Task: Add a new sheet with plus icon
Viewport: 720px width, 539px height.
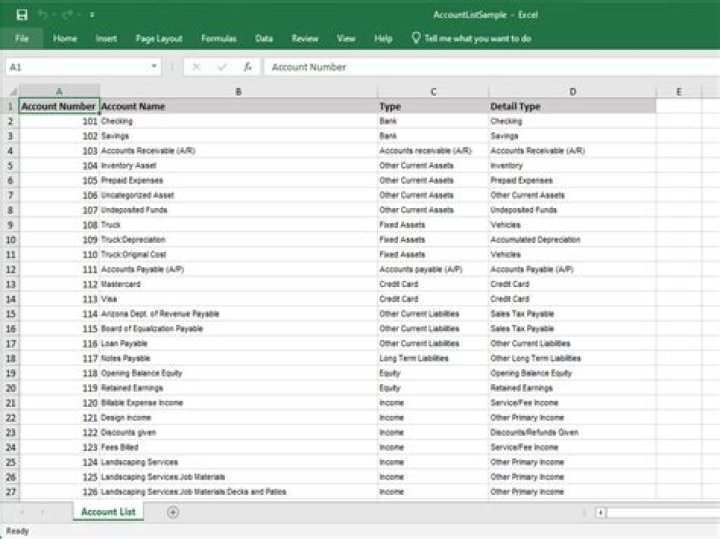Action: pos(173,512)
